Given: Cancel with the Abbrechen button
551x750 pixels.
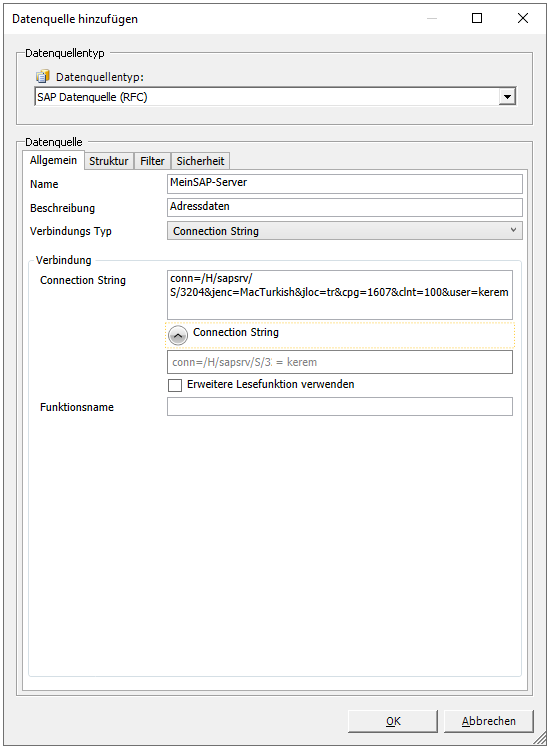Looking at the screenshot, I should pyautogui.click(x=488, y=721).
